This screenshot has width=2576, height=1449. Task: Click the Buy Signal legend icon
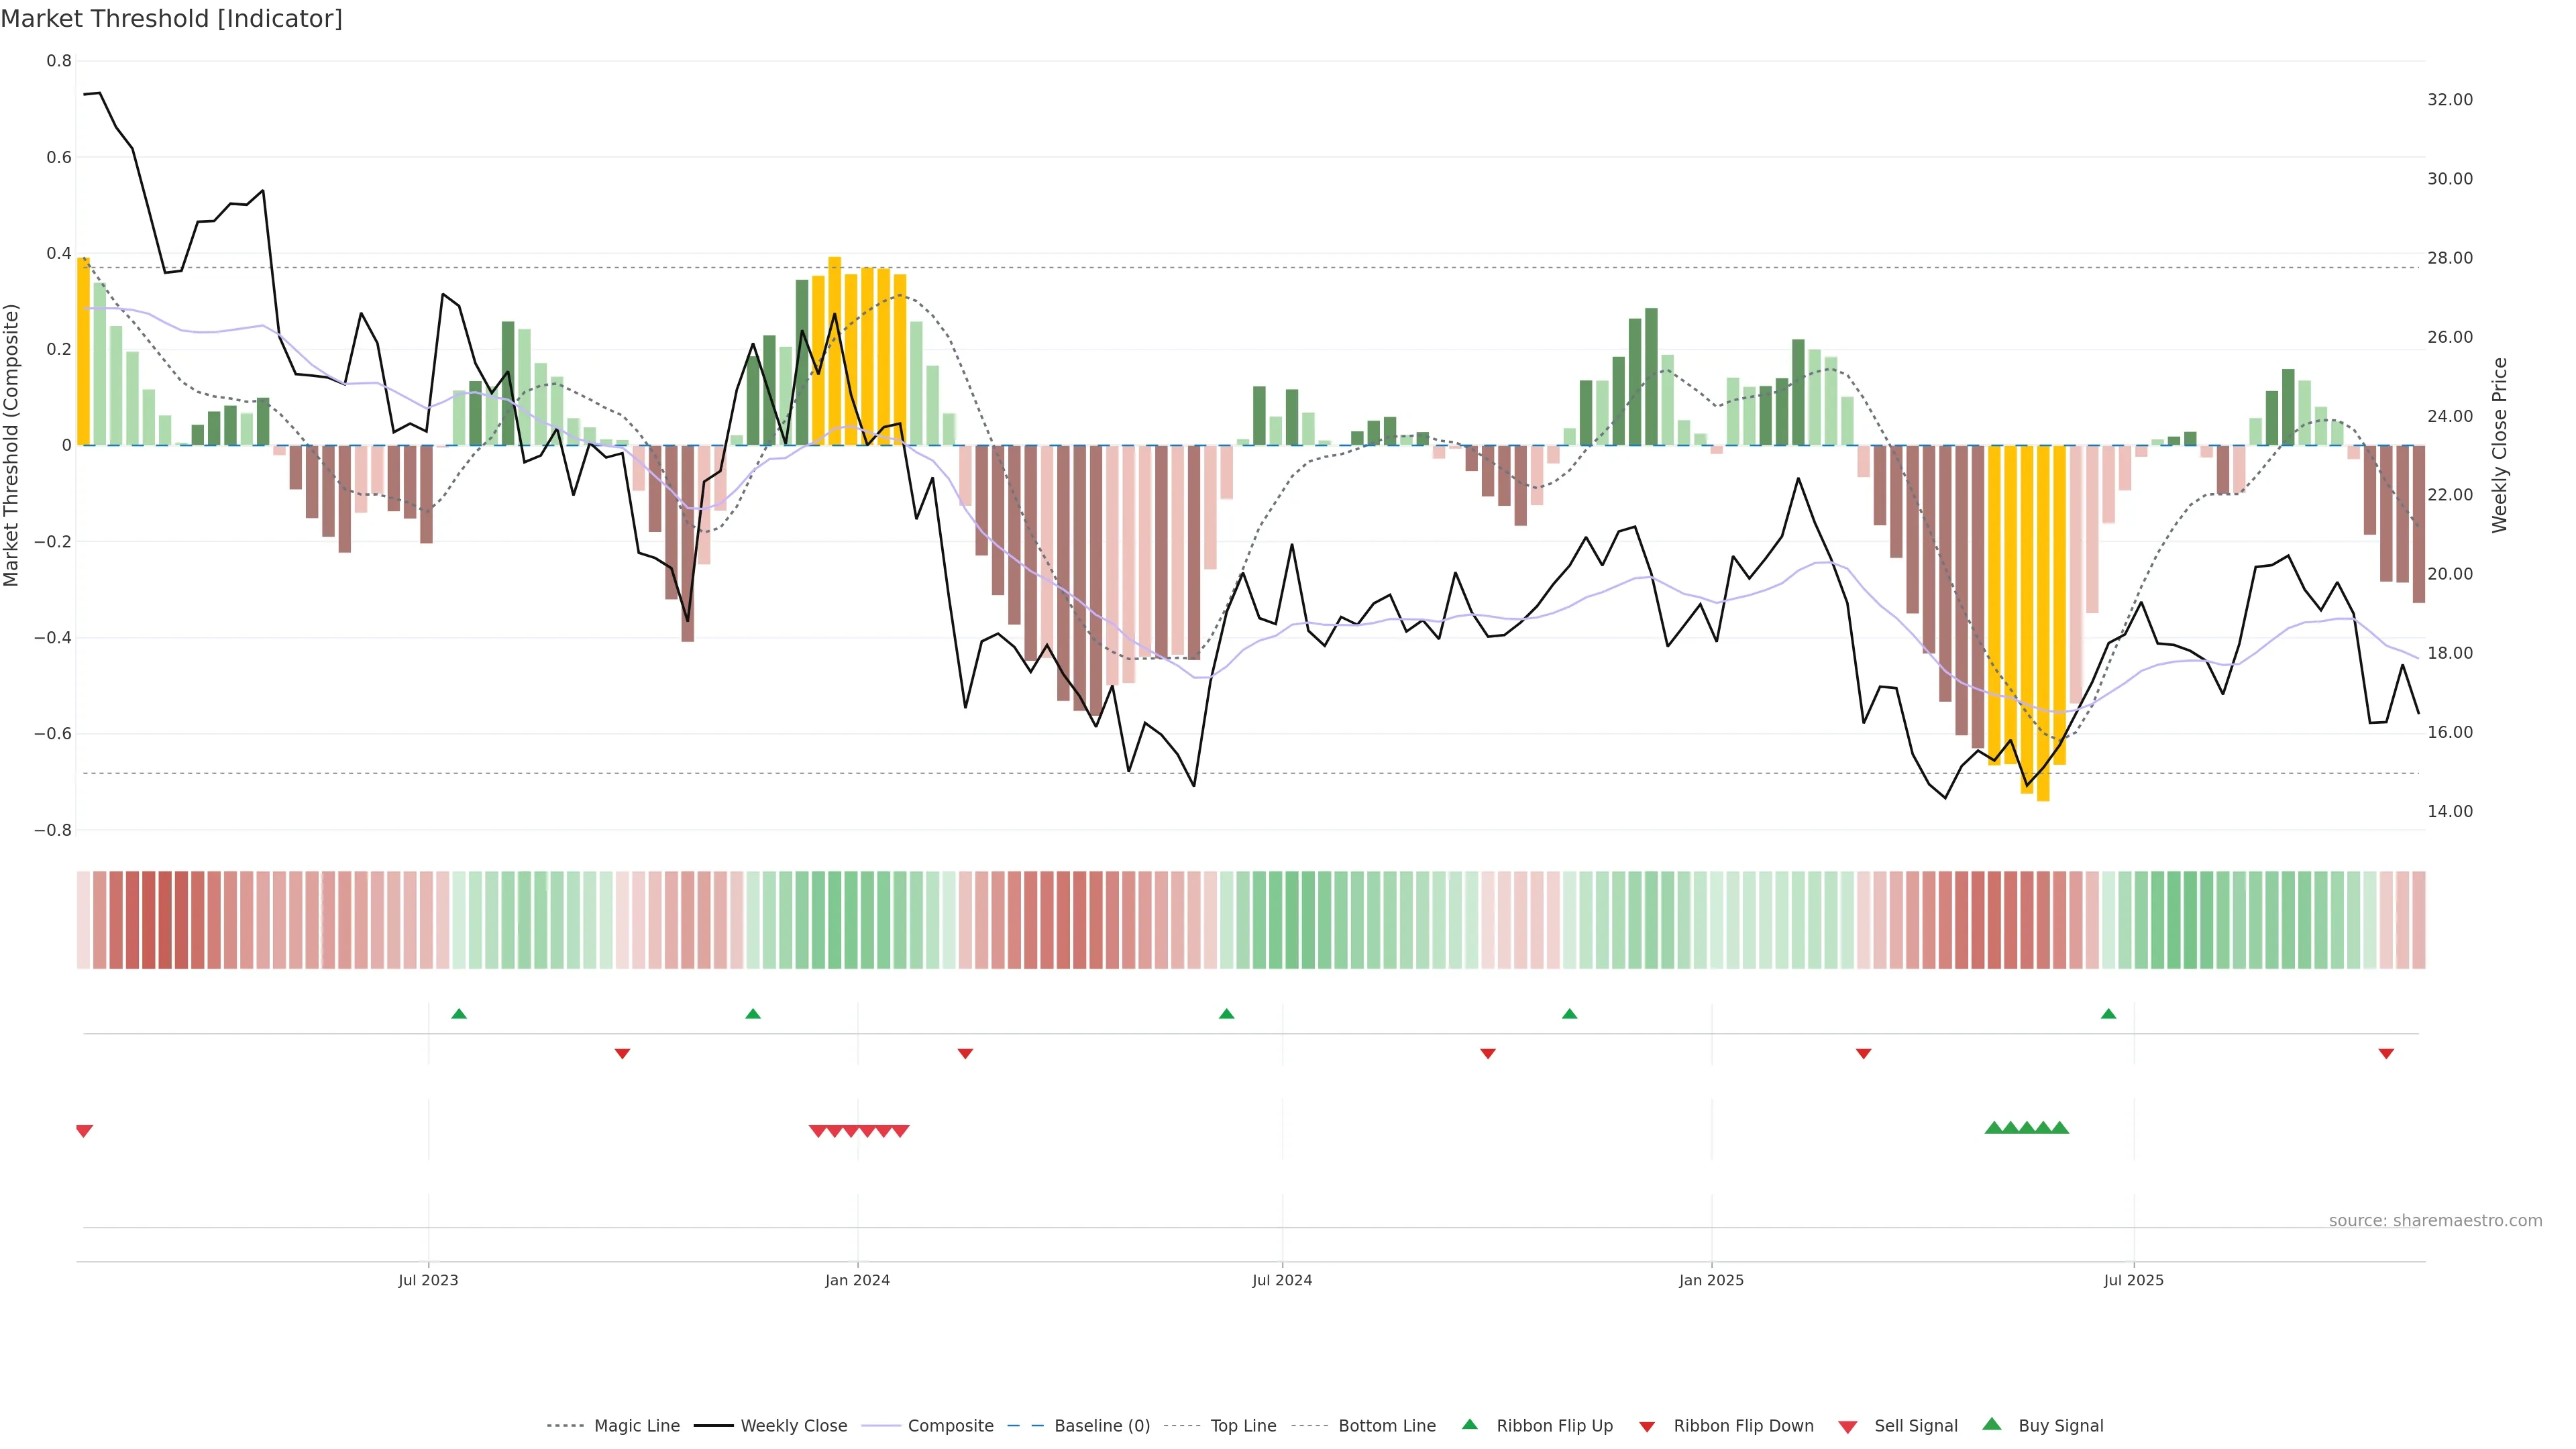[x=1992, y=1424]
